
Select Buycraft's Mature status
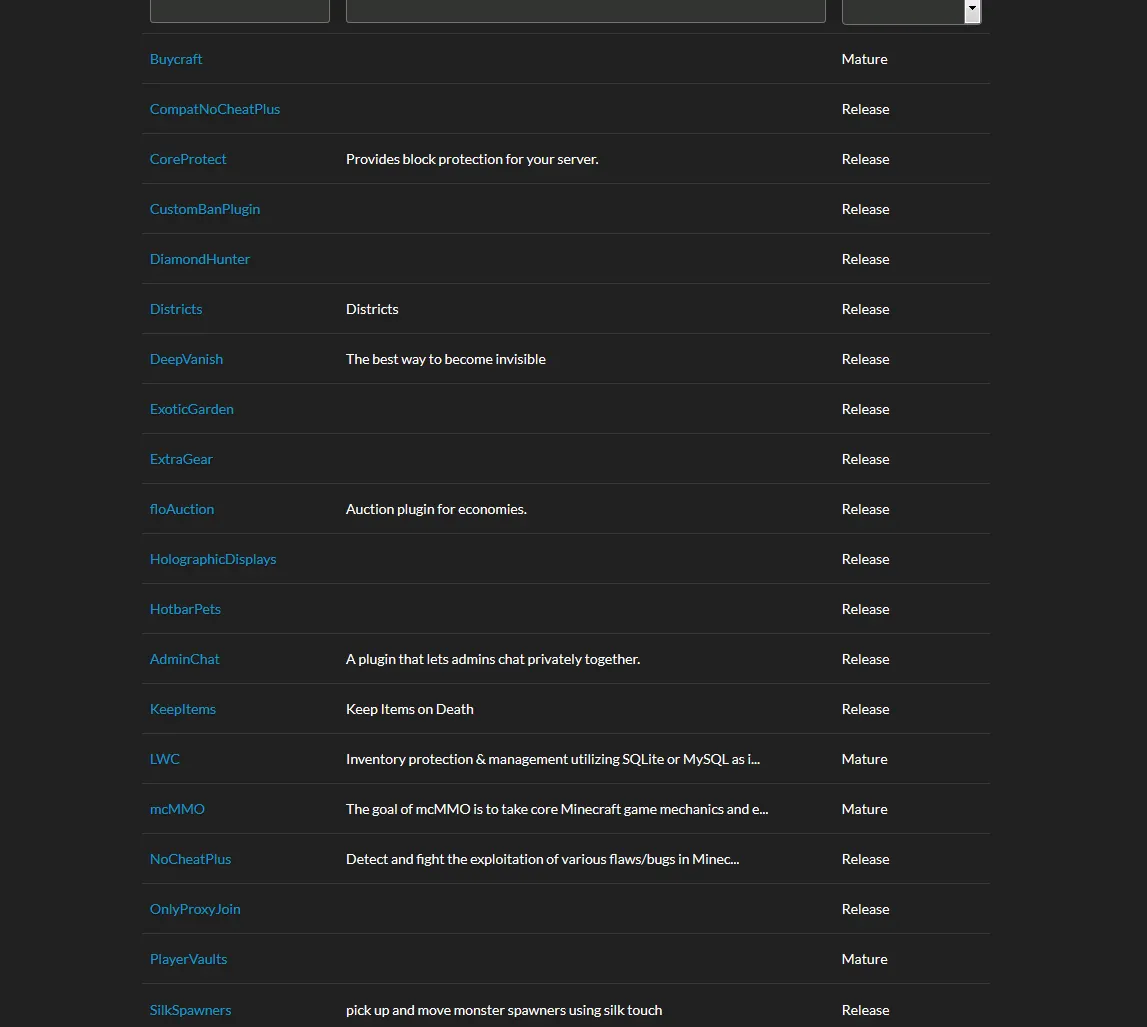click(865, 59)
